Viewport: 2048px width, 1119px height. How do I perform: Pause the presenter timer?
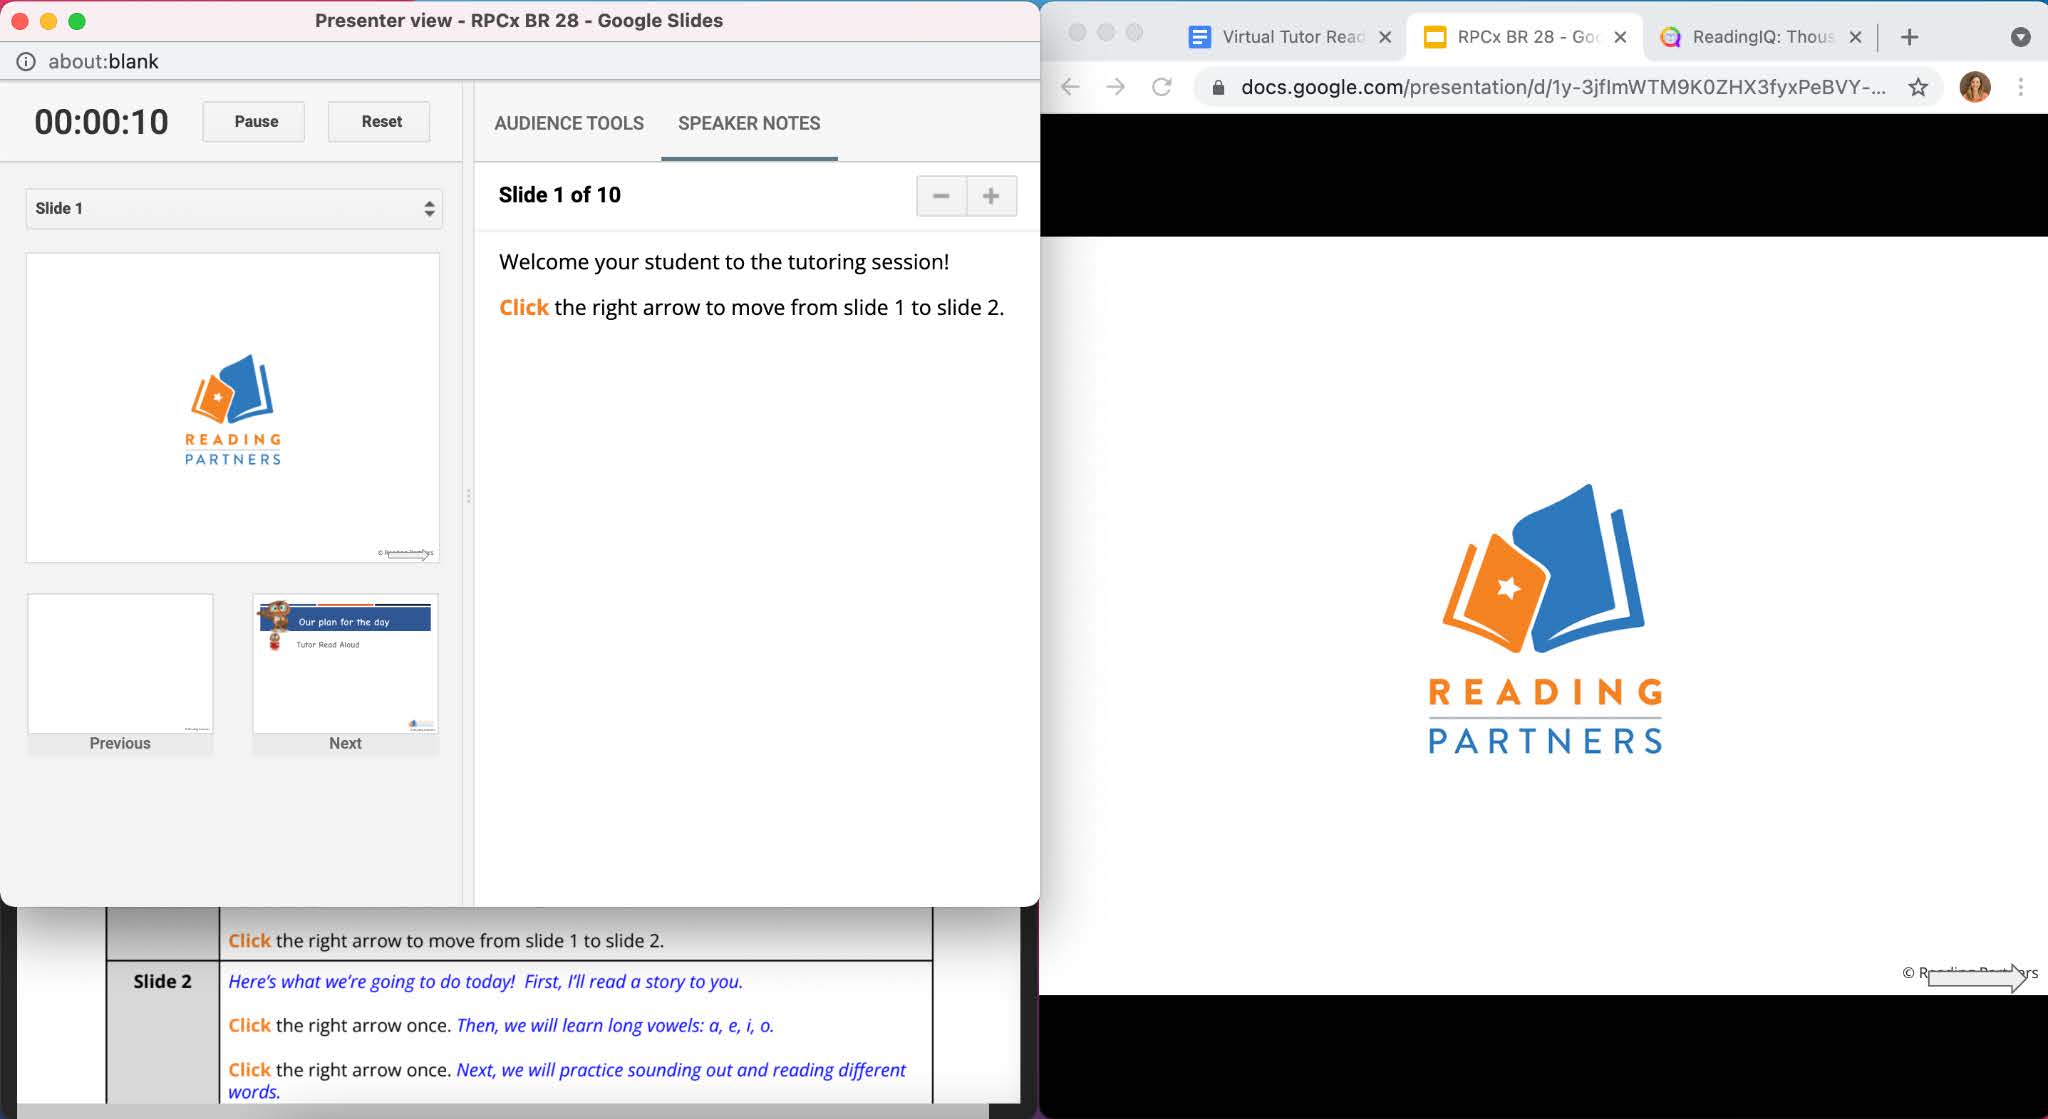(x=254, y=121)
